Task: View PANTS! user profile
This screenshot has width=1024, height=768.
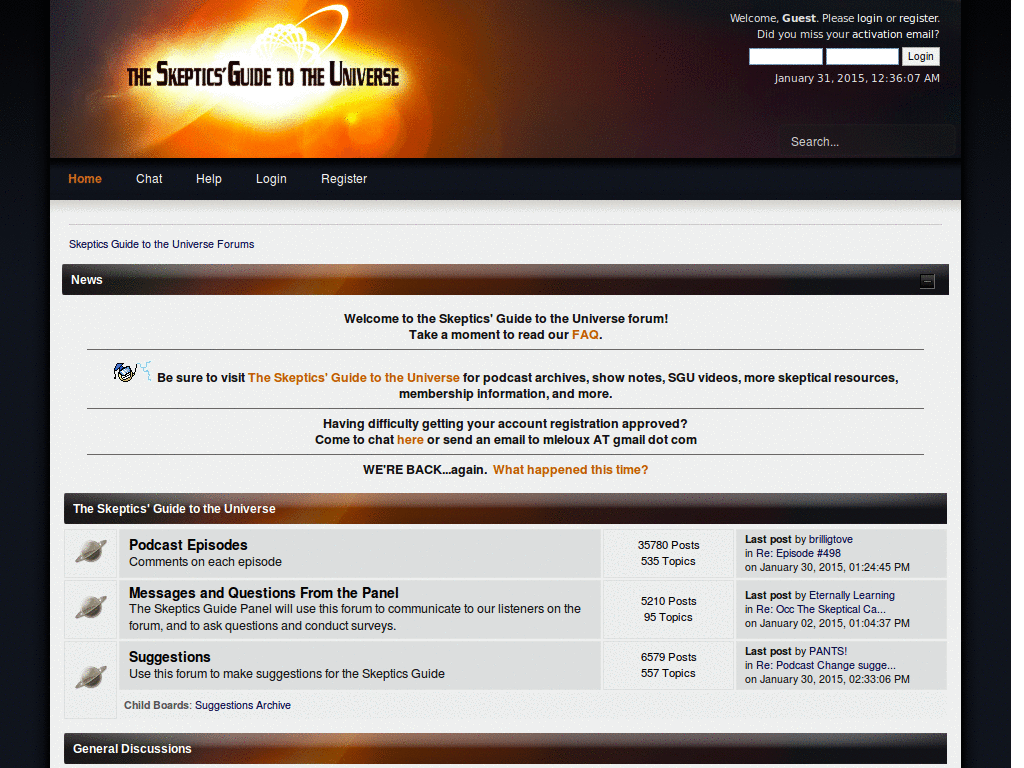Action: click(828, 652)
